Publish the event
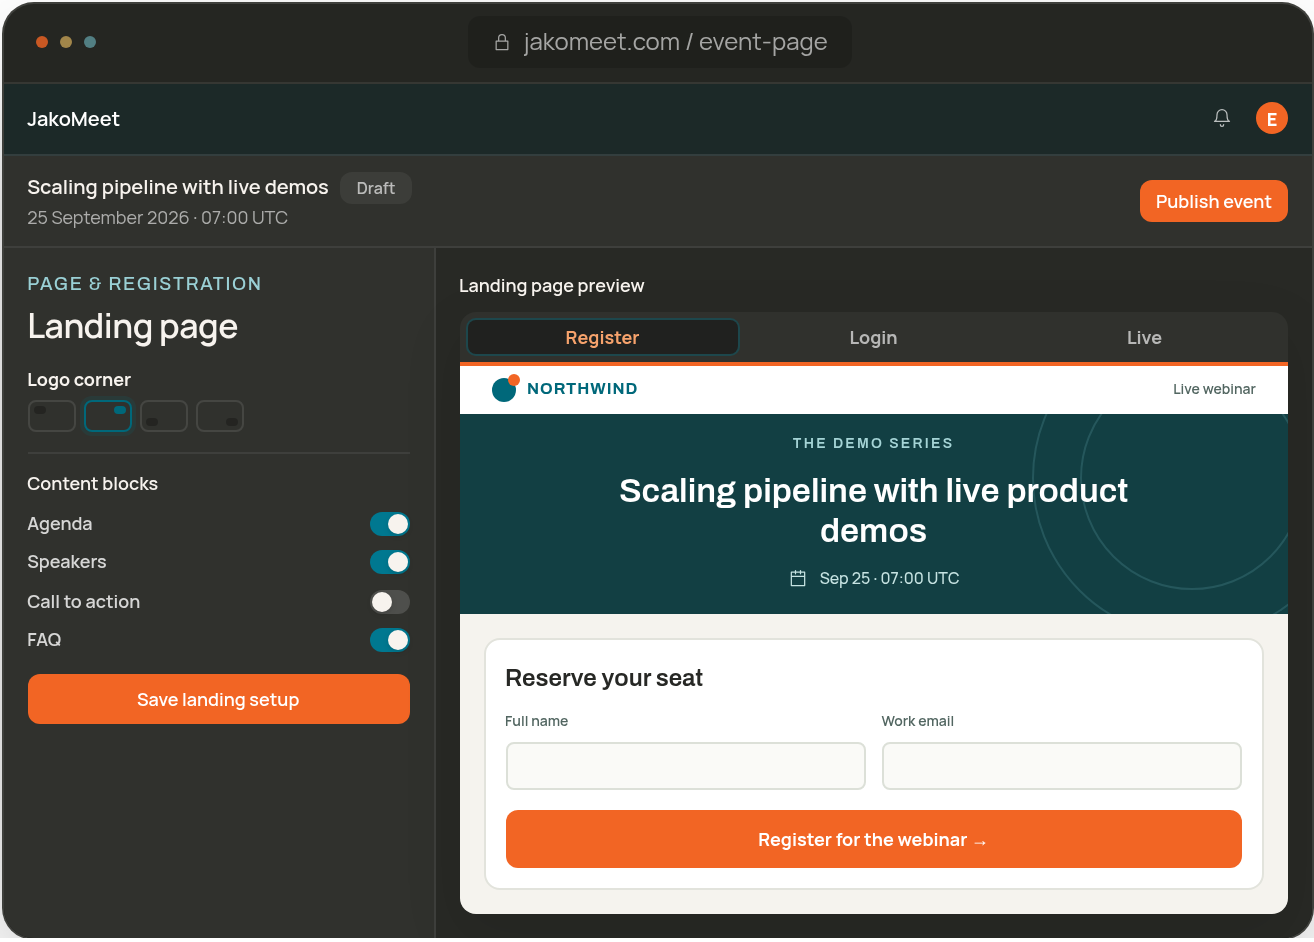Image resolution: width=1314 pixels, height=942 pixels. pyautogui.click(x=1214, y=201)
